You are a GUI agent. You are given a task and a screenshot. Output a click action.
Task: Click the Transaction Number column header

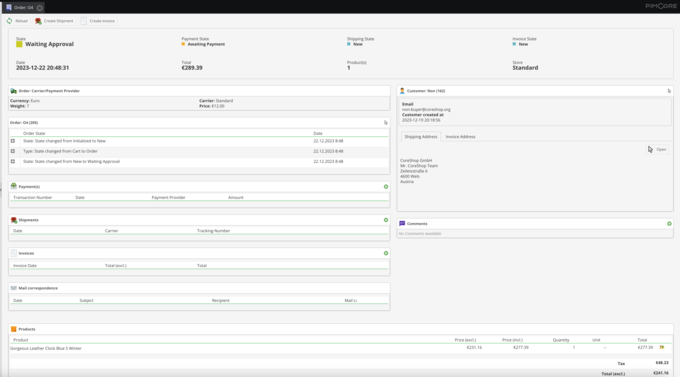click(33, 197)
